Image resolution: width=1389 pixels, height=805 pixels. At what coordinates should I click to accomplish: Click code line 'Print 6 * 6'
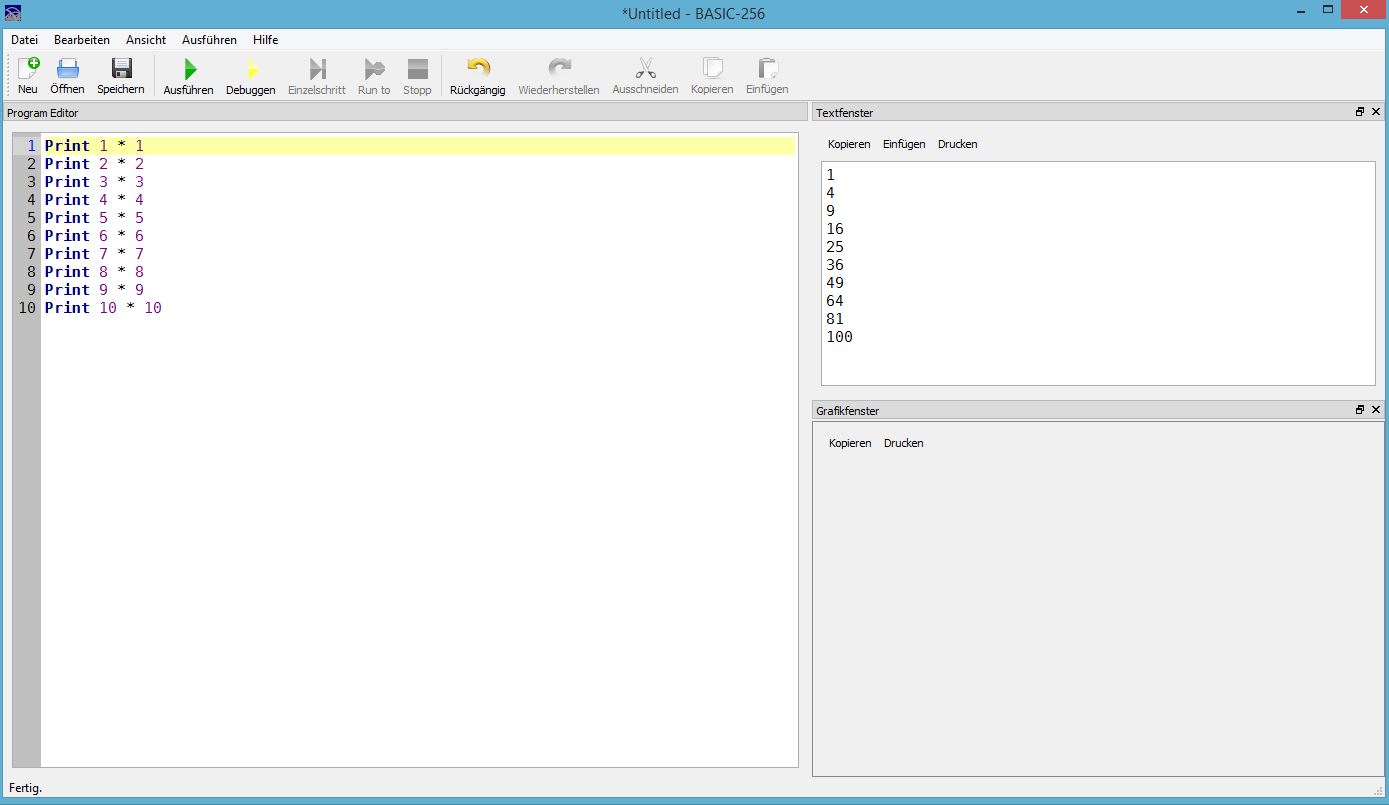pos(94,236)
